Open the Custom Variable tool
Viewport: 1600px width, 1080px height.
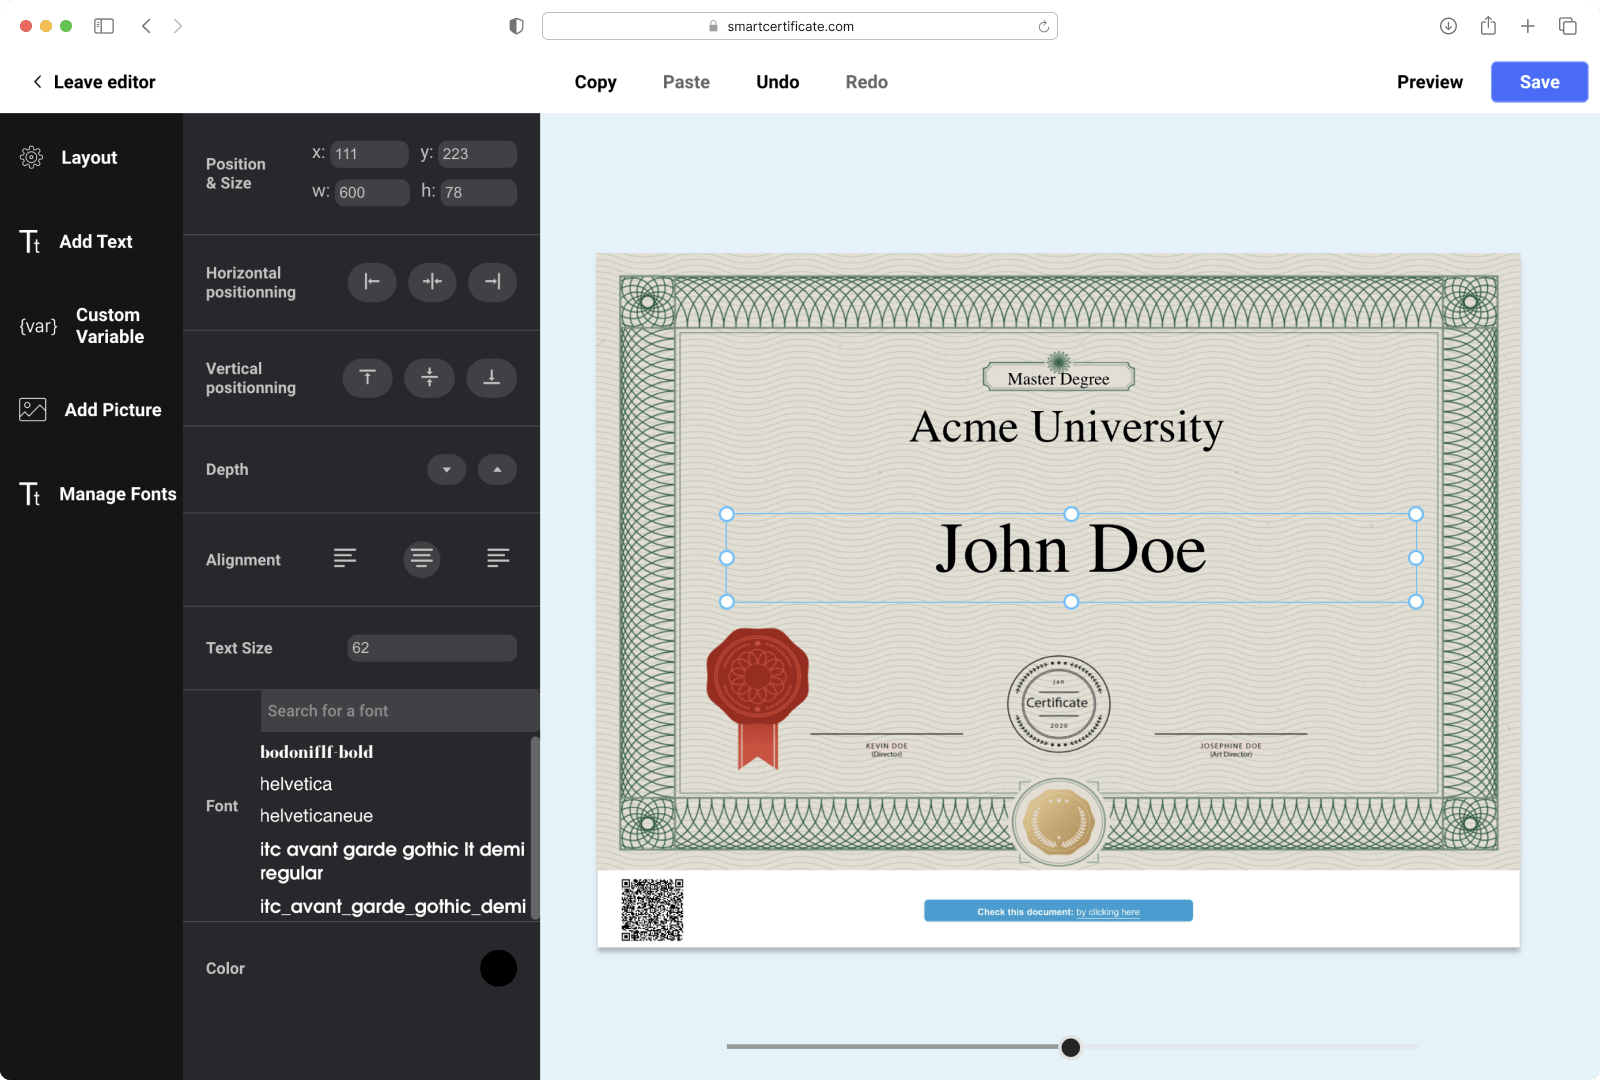[x=108, y=326]
